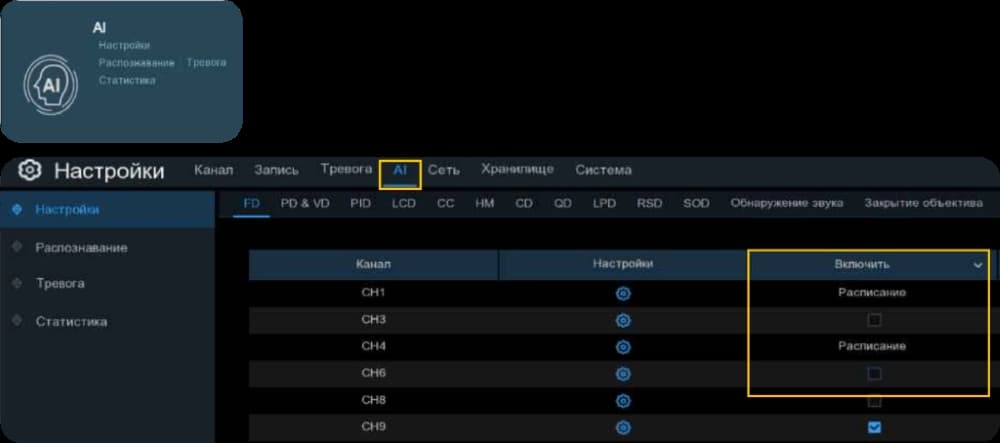Open CH8 settings gear icon
Screen dimensions: 1000x443
tap(623, 400)
